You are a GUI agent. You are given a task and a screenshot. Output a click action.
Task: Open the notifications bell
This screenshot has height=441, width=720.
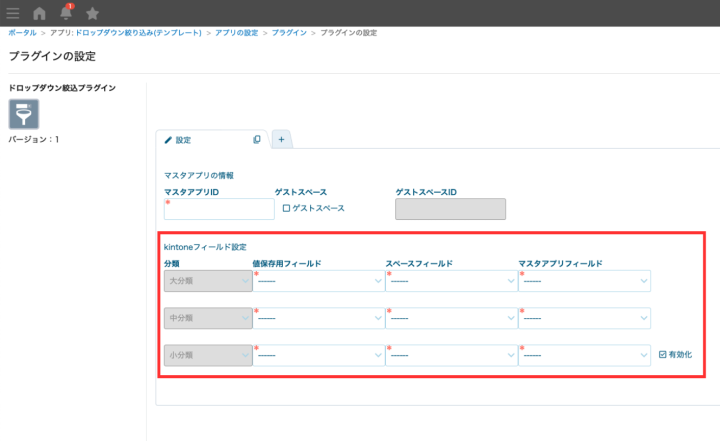[67, 13]
